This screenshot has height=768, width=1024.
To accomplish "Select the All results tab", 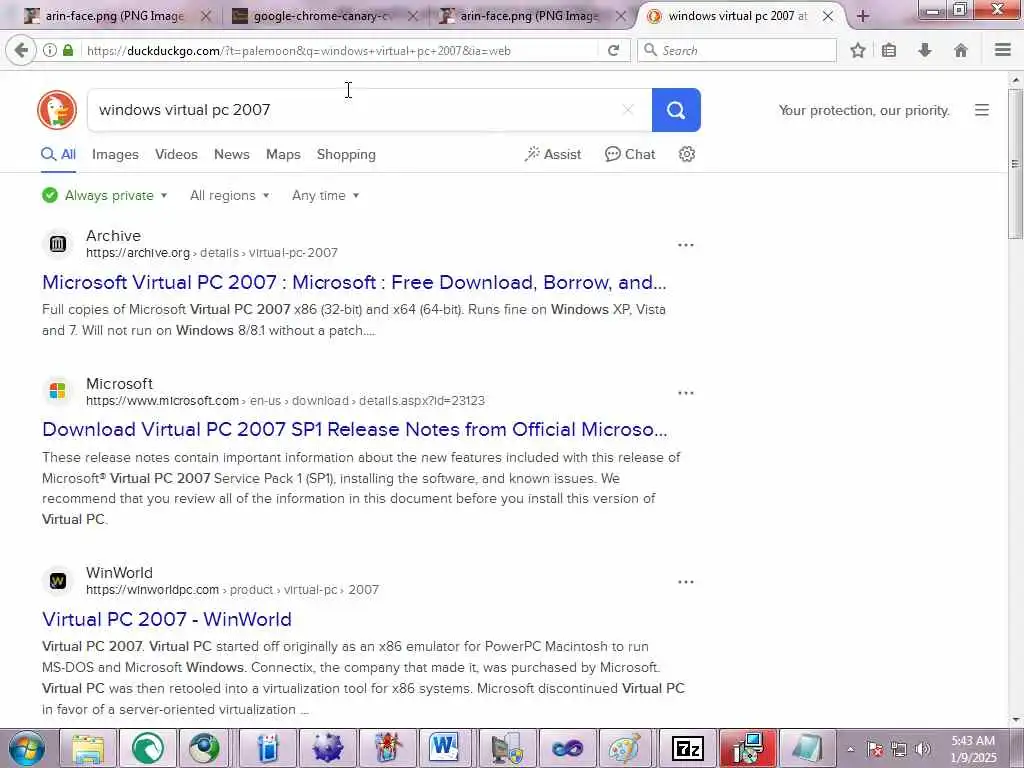I will (58, 155).
